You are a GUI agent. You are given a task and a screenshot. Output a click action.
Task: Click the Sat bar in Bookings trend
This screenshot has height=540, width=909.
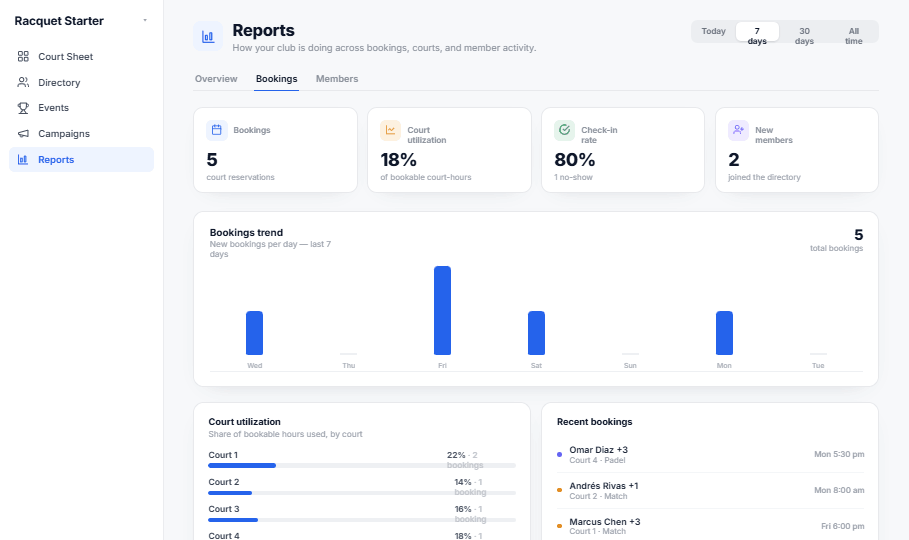(x=536, y=333)
